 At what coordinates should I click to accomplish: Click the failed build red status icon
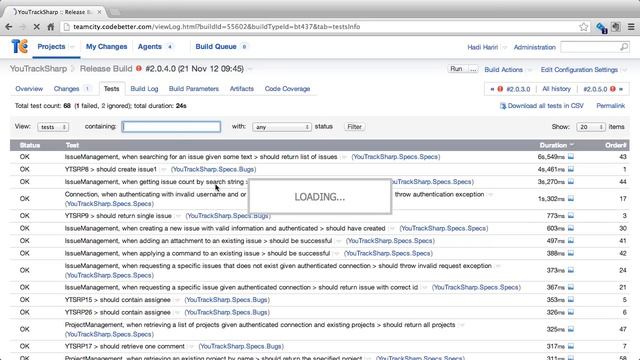[139, 69]
